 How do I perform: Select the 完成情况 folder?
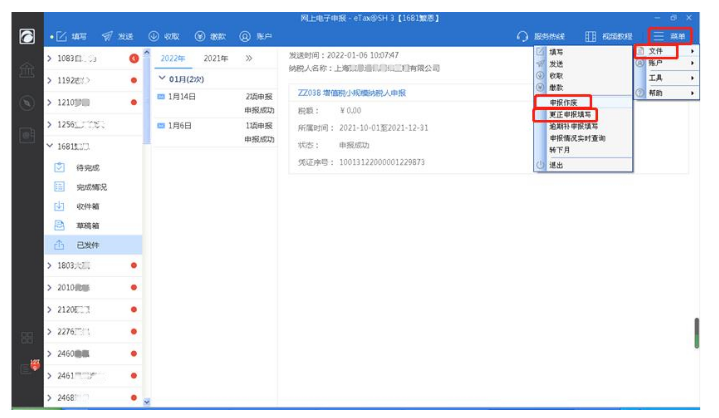coord(94,187)
